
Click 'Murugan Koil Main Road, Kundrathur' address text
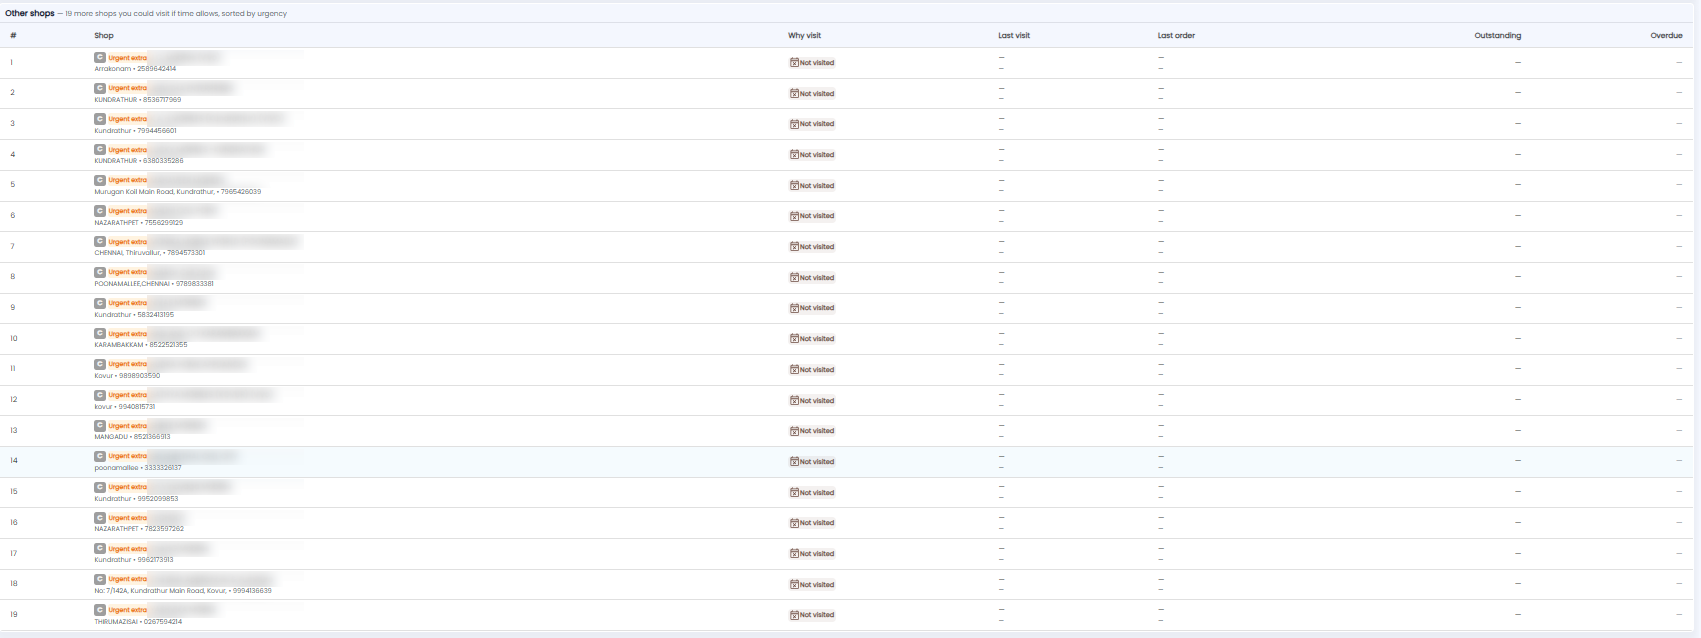click(154, 192)
